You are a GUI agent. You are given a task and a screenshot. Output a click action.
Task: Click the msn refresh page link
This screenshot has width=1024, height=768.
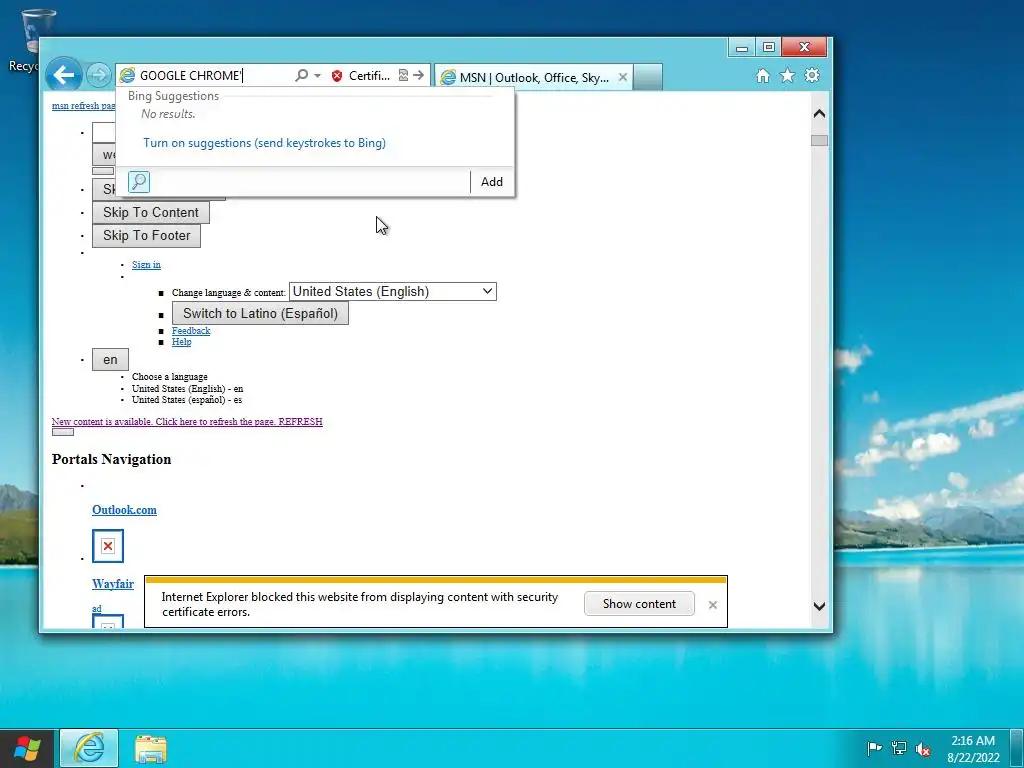click(x=84, y=106)
